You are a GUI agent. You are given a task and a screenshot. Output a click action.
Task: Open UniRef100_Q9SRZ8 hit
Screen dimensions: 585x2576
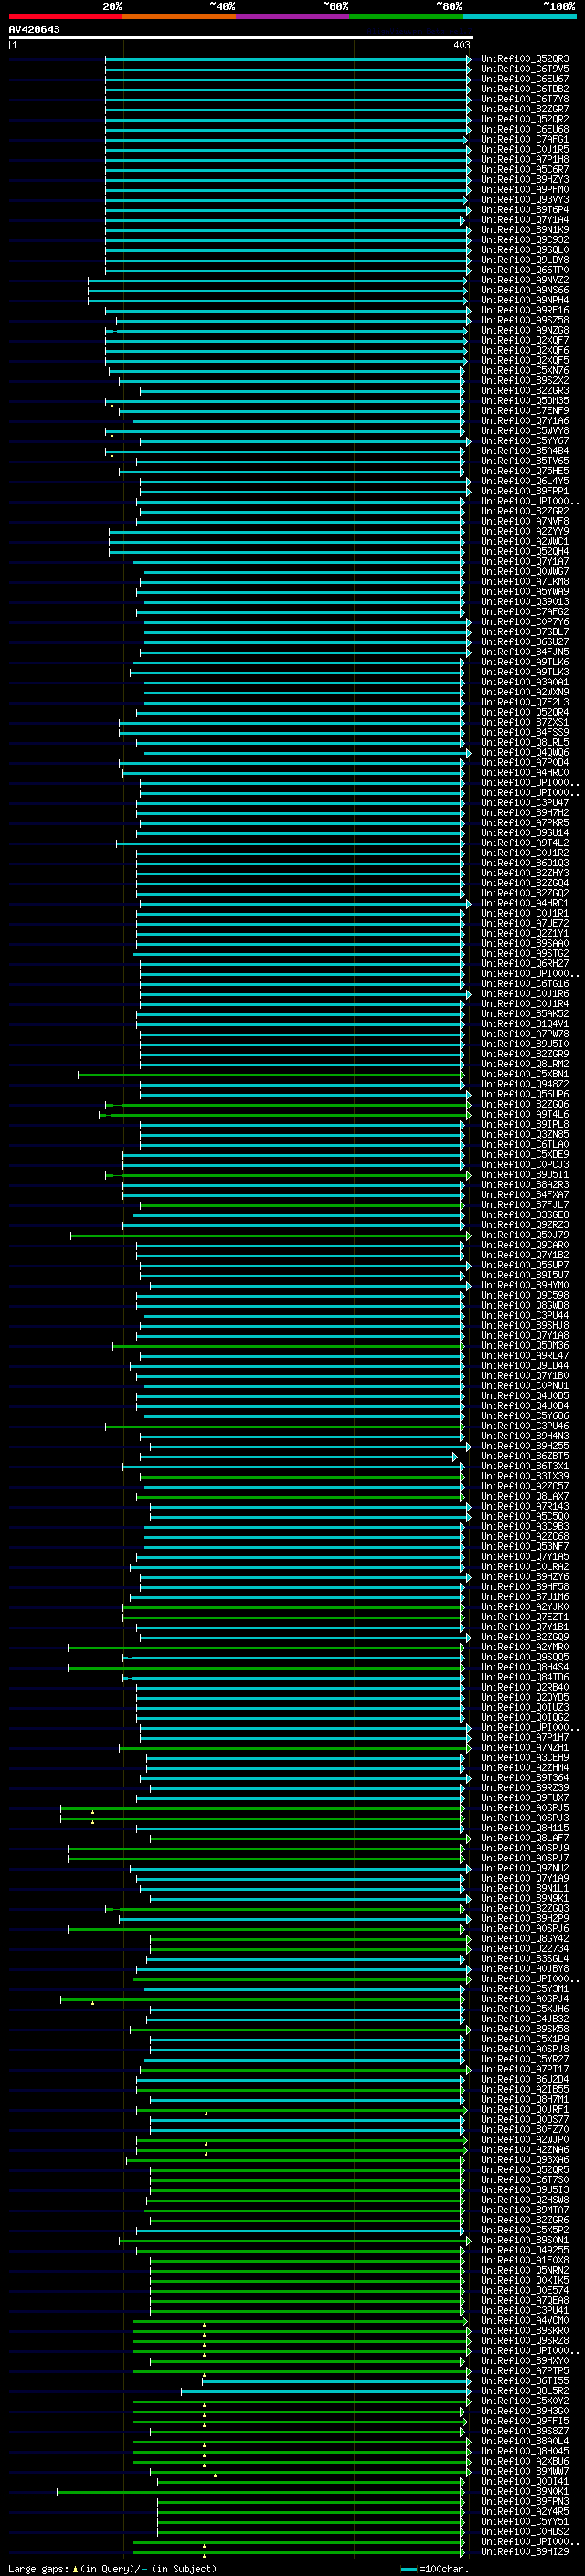524,2342
